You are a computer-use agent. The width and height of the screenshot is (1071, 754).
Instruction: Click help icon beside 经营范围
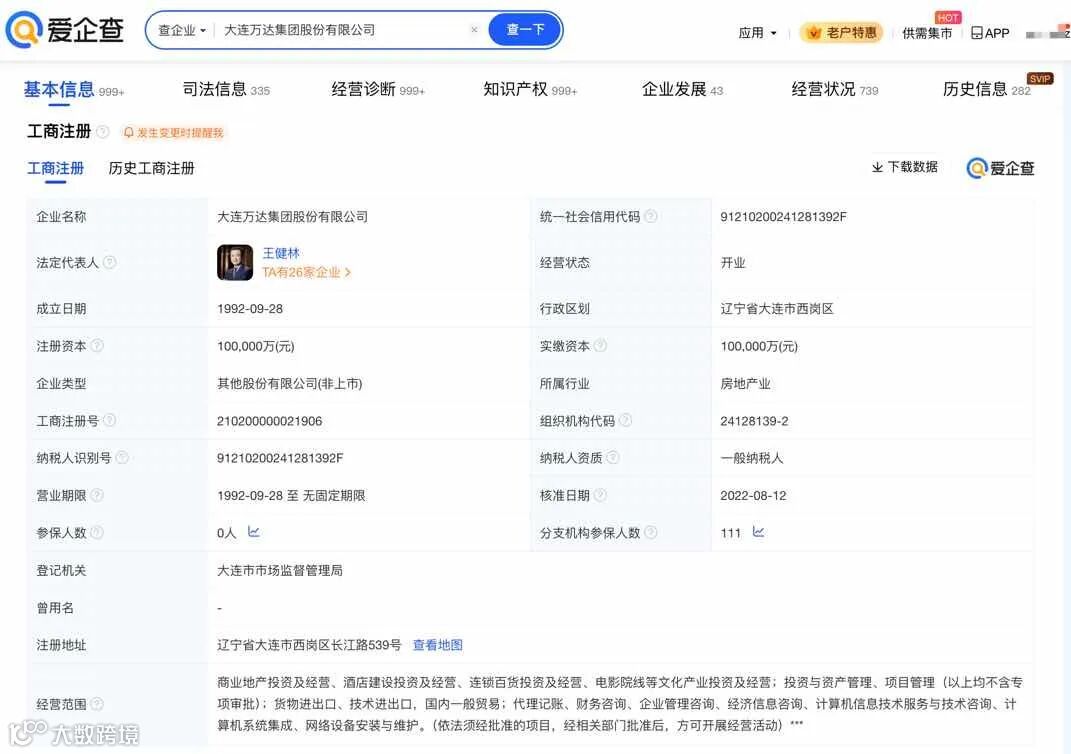(x=97, y=703)
